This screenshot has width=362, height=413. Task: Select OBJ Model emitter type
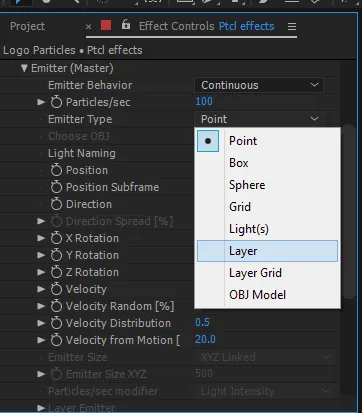(x=267, y=295)
